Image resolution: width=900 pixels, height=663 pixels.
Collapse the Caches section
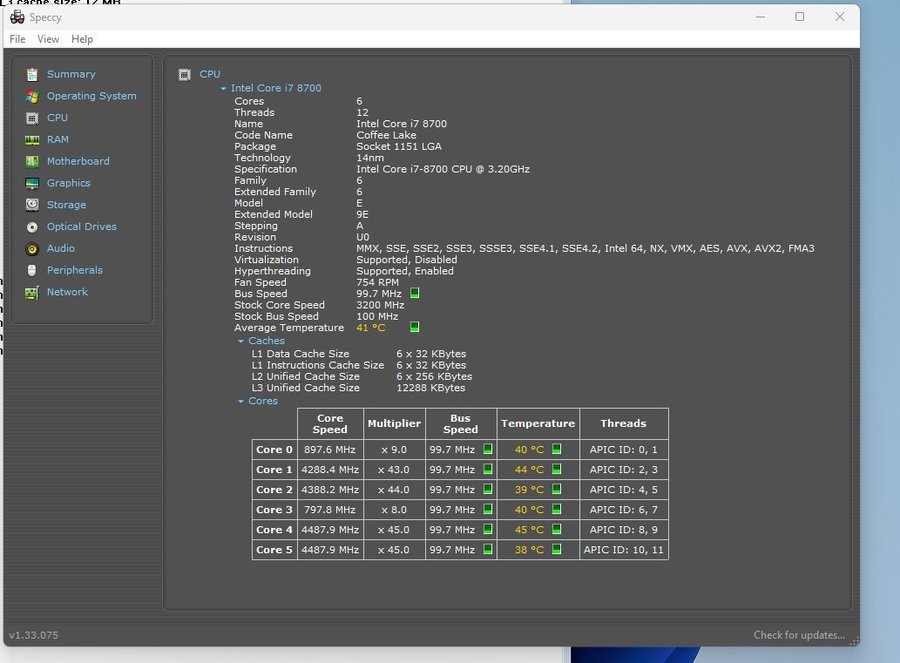[x=241, y=341]
